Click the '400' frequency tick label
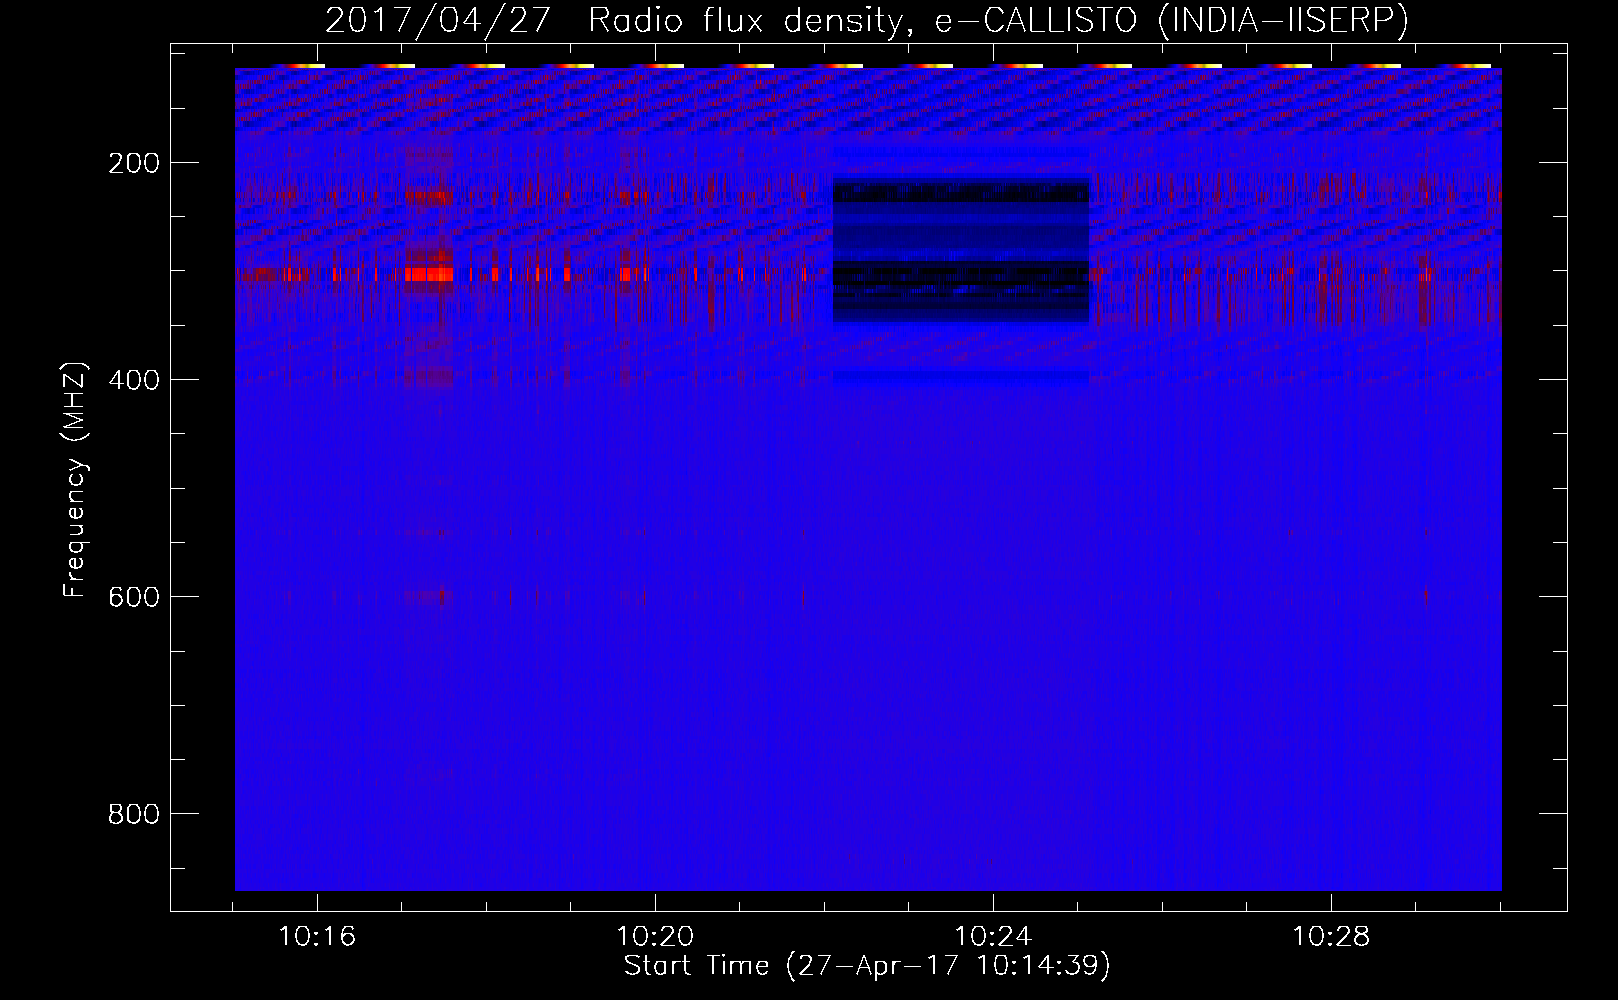 [x=134, y=380]
